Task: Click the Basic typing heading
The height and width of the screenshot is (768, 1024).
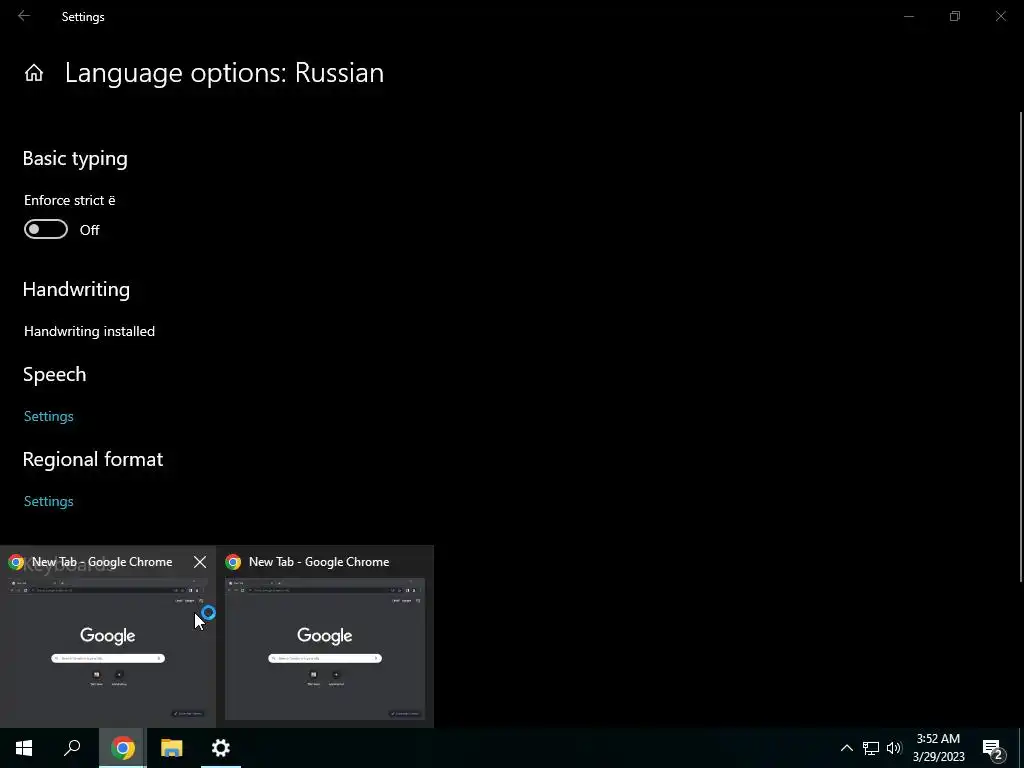Action: [x=75, y=159]
